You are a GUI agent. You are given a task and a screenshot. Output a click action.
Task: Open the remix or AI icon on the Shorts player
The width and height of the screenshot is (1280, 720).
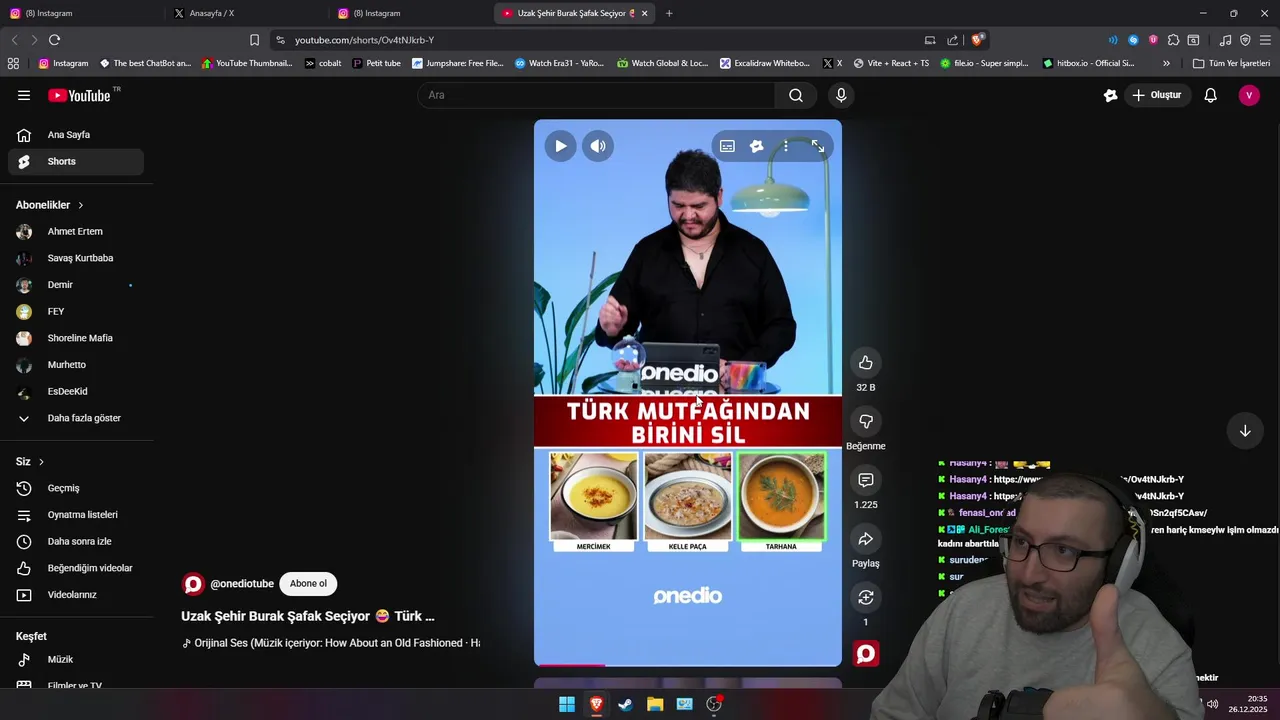click(x=757, y=146)
